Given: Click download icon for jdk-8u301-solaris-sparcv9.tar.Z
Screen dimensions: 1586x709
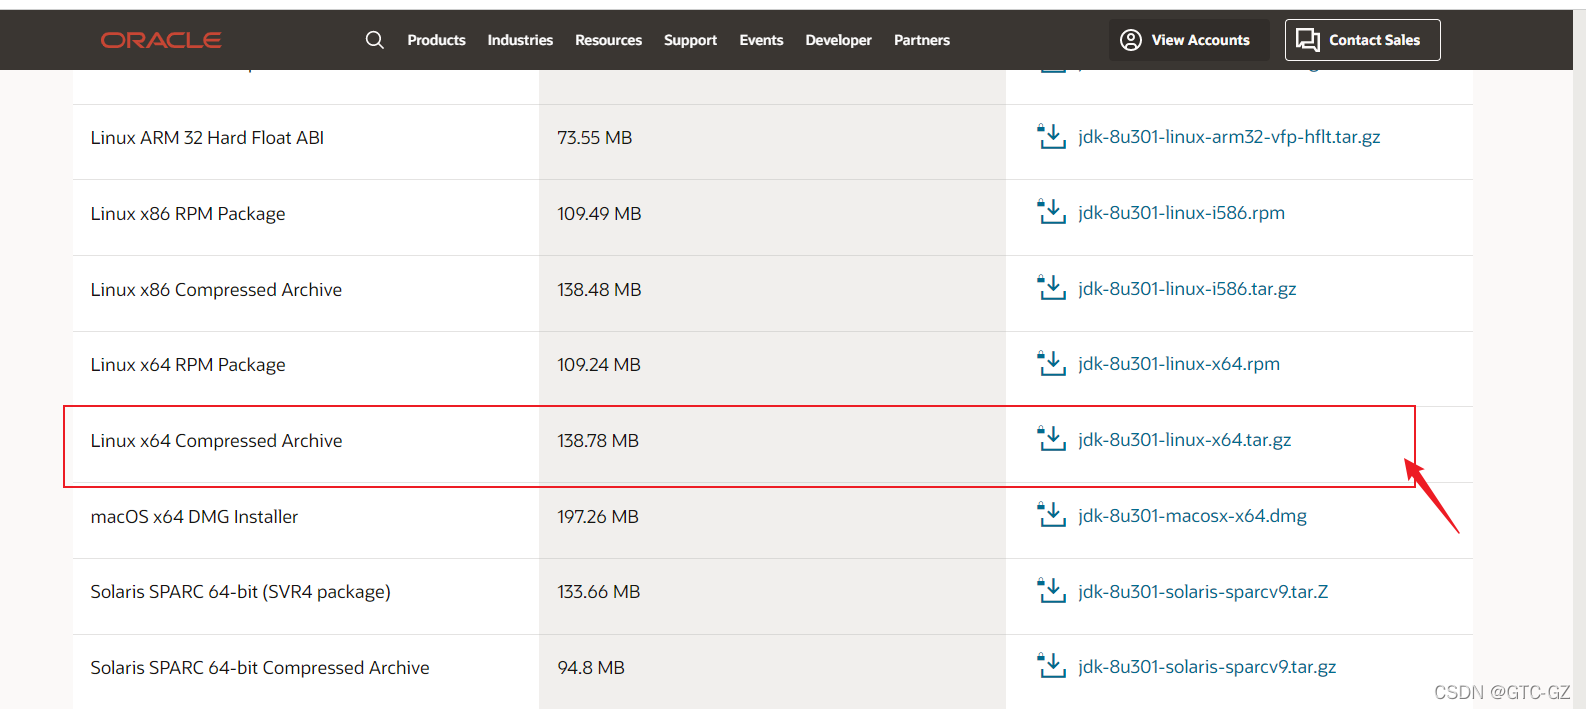Looking at the screenshot, I should pyautogui.click(x=1051, y=591).
